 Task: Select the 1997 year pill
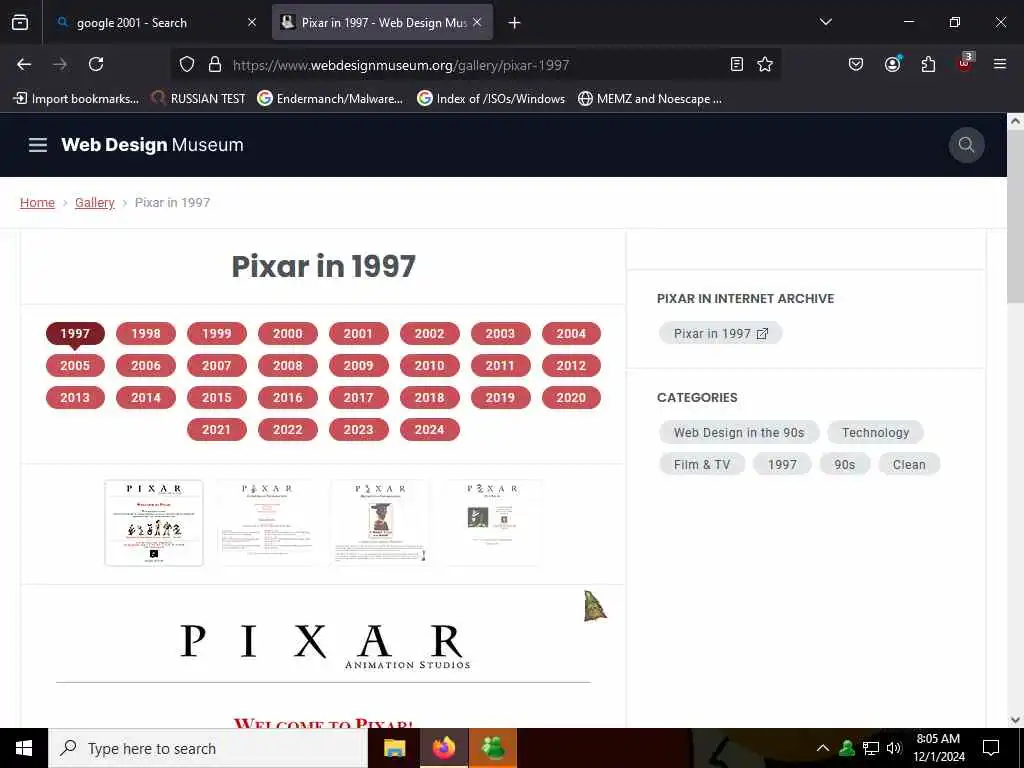[75, 334]
